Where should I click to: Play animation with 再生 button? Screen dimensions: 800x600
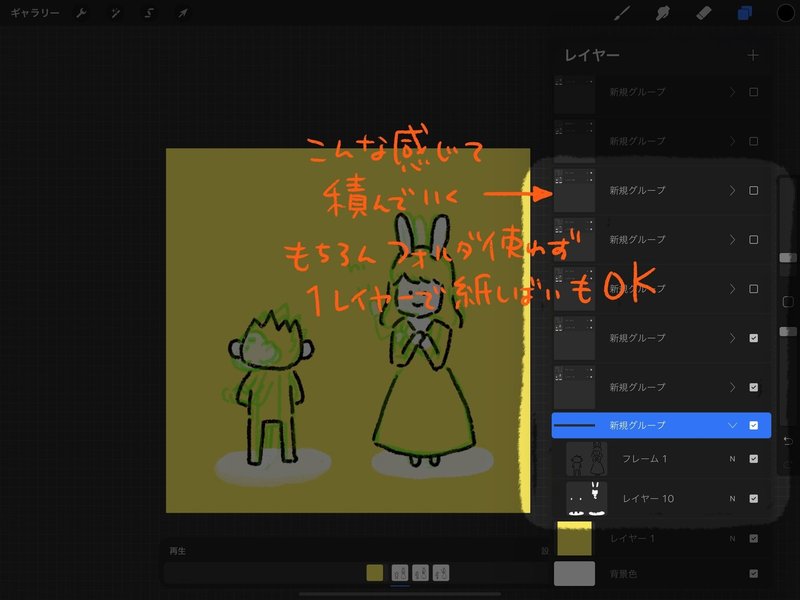point(178,551)
